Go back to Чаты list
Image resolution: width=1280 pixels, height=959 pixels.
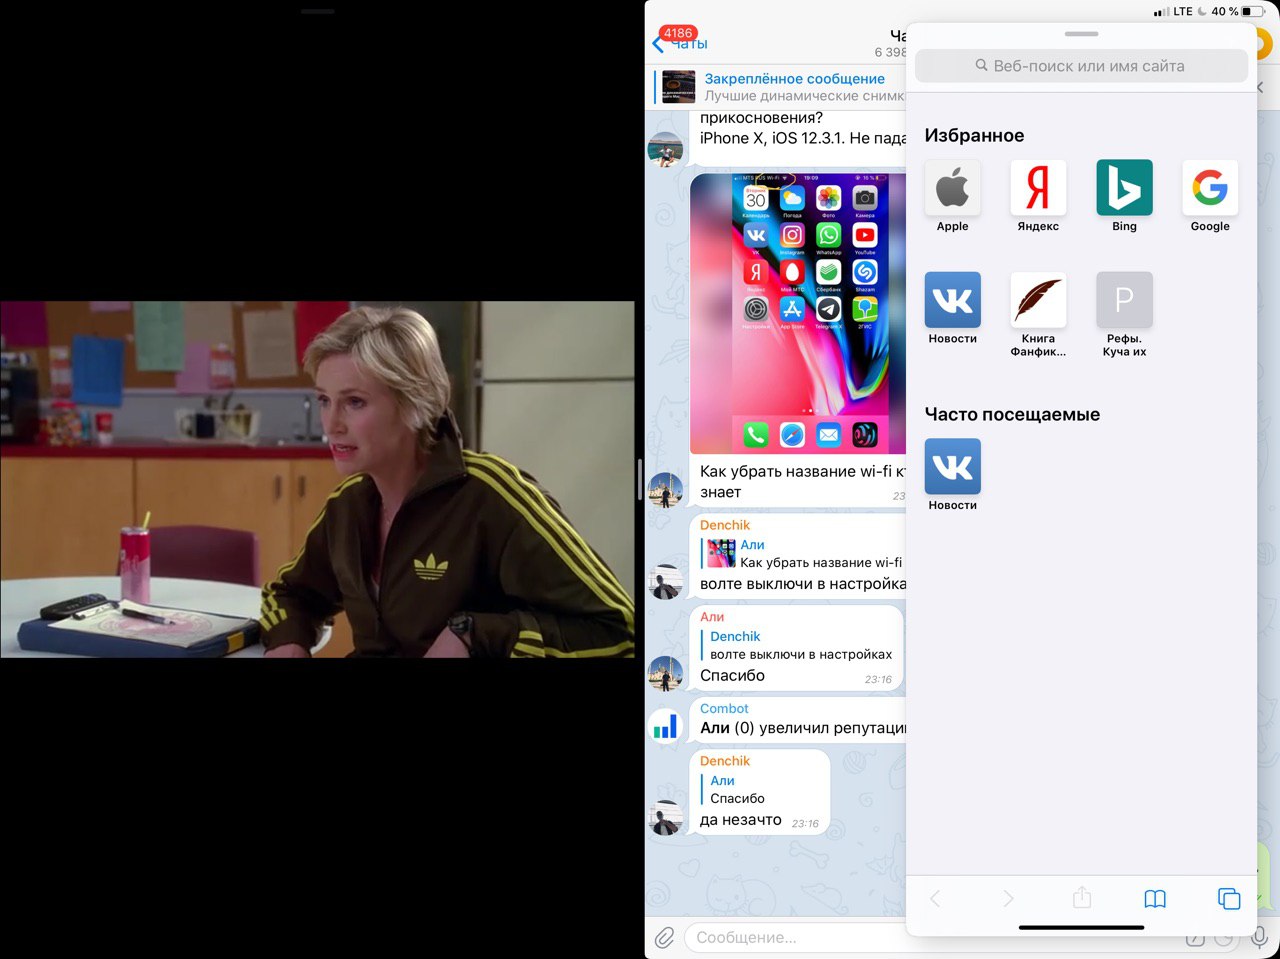[x=680, y=43]
